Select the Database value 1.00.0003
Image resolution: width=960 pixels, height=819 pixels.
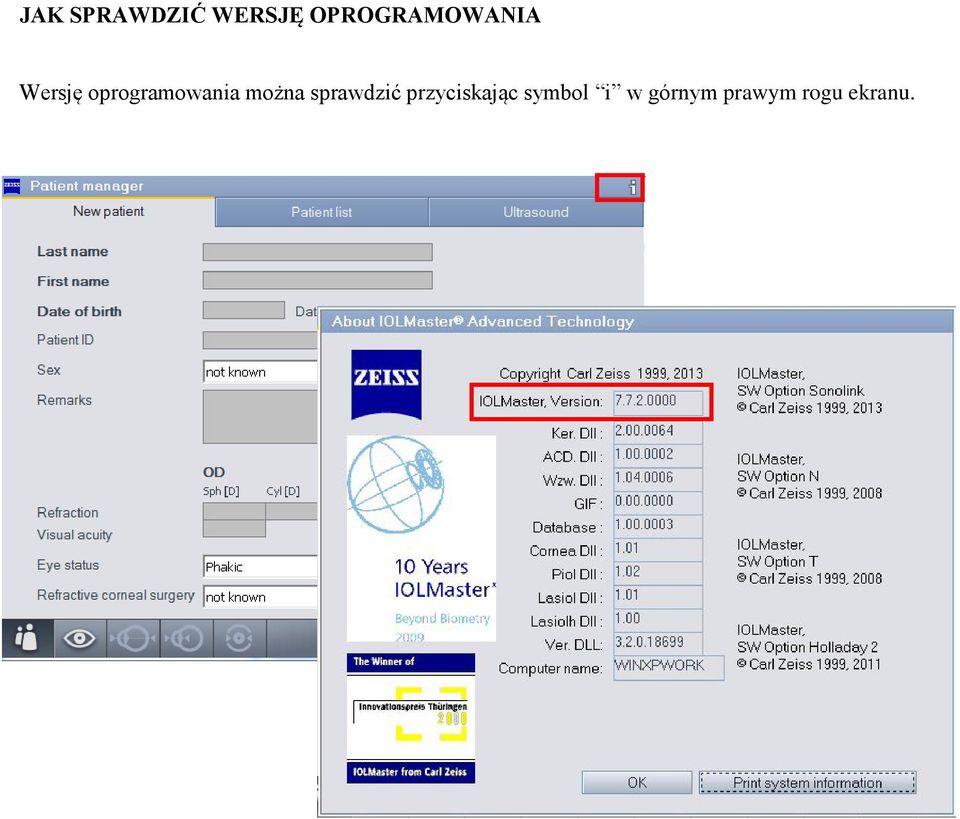[x=658, y=525]
